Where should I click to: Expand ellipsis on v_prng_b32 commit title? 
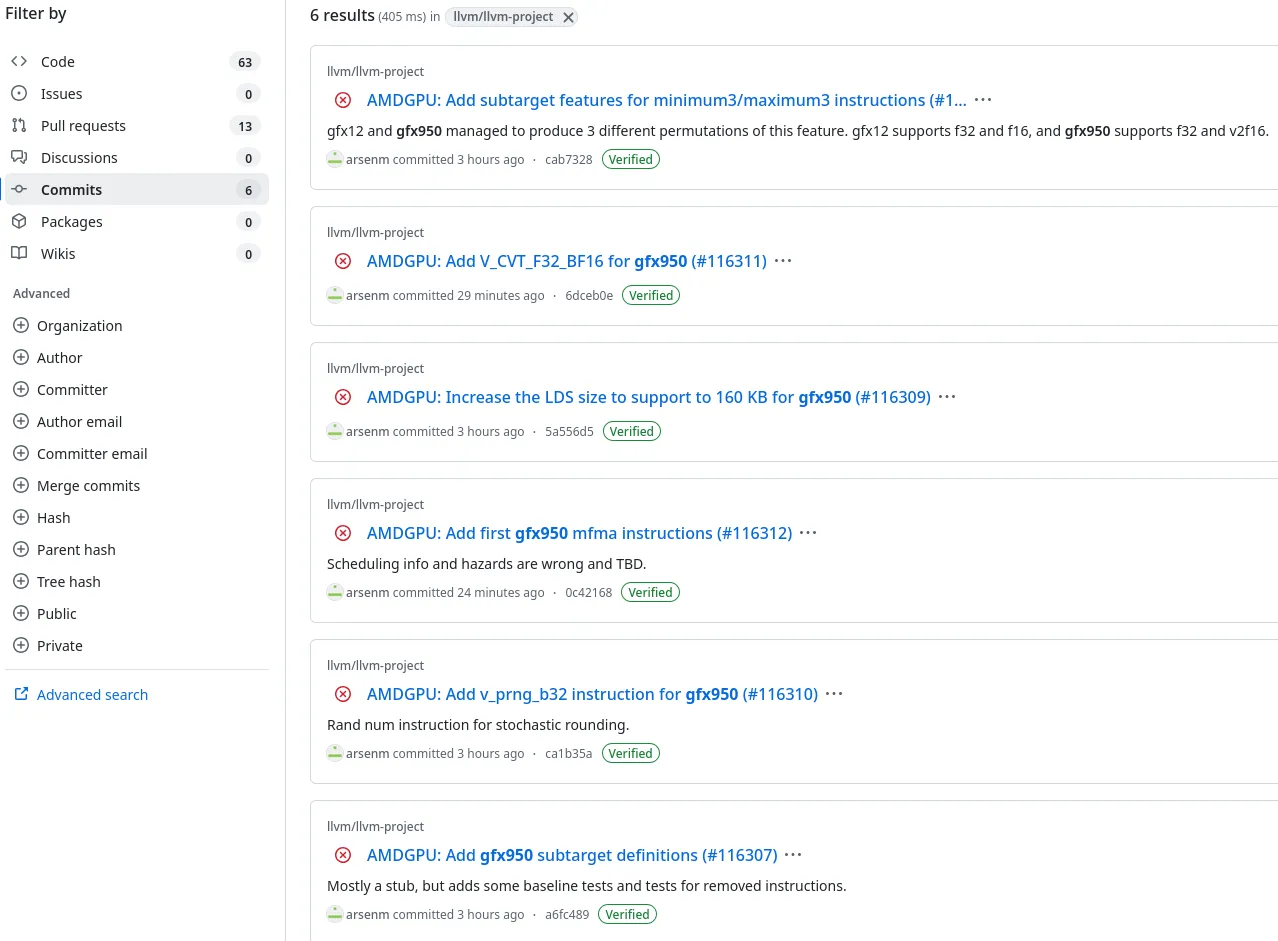click(834, 694)
